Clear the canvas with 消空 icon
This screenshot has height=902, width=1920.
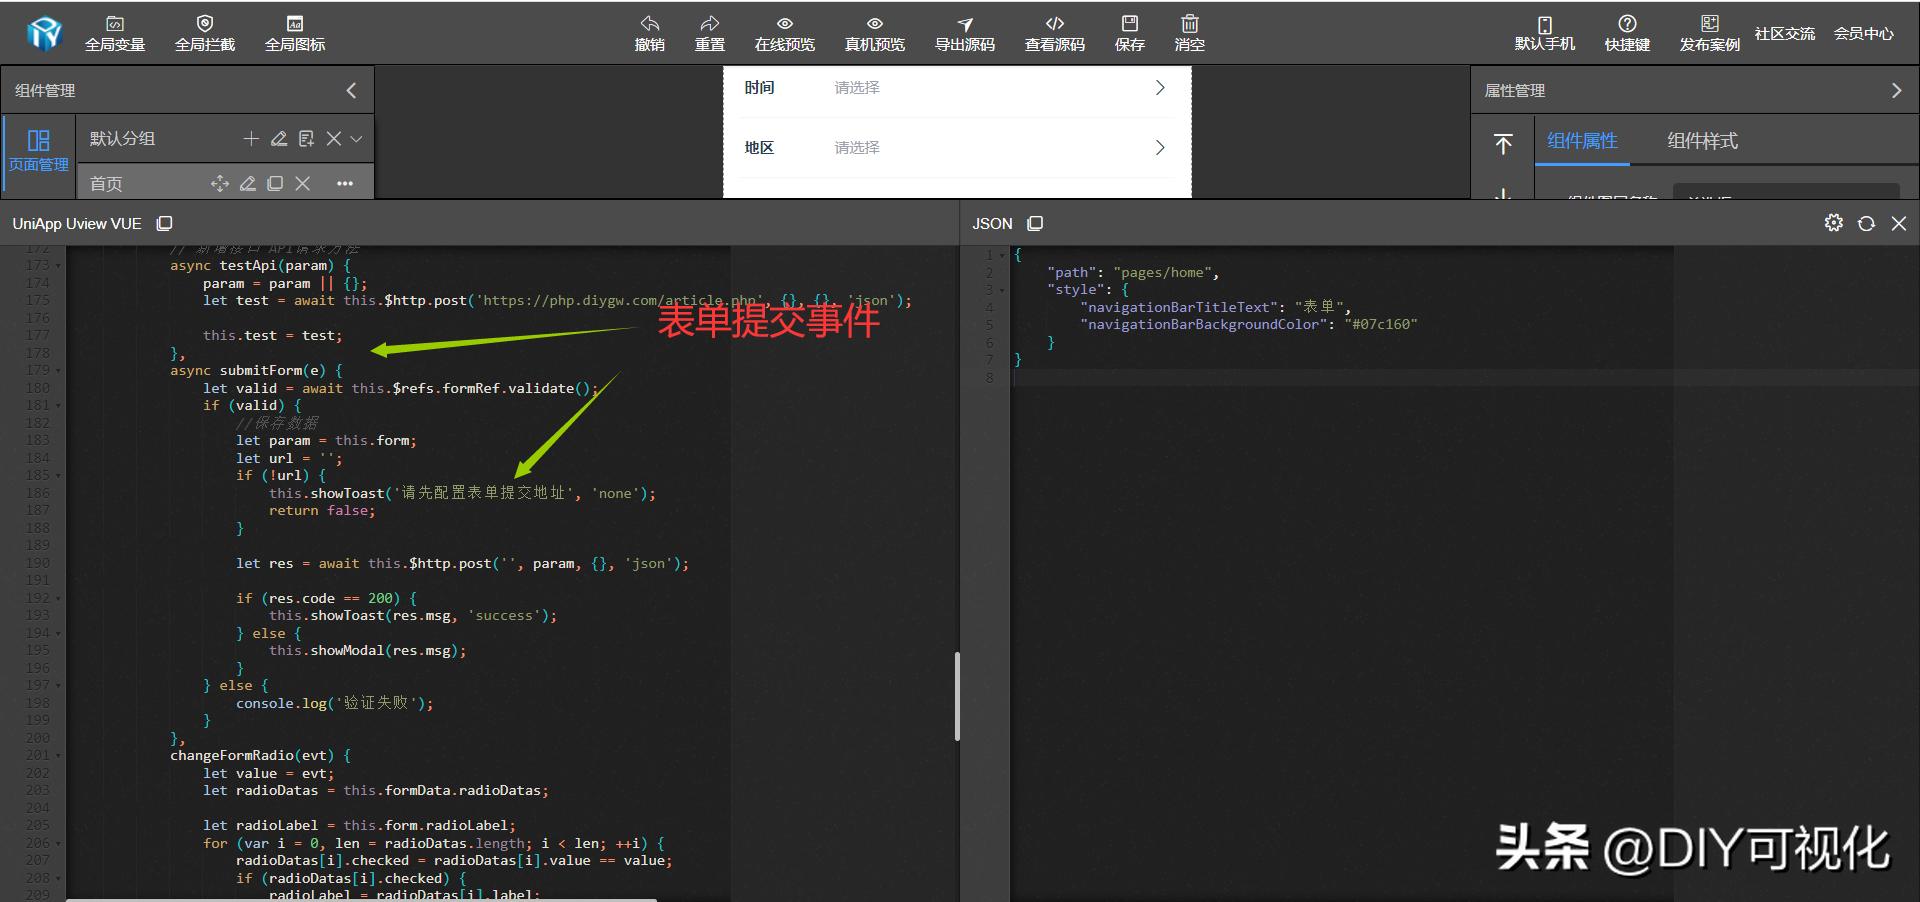(x=1189, y=32)
